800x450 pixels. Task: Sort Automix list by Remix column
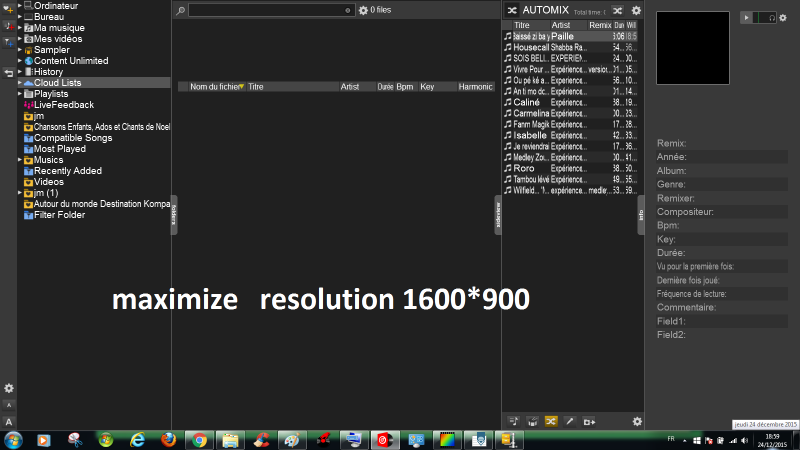point(600,25)
